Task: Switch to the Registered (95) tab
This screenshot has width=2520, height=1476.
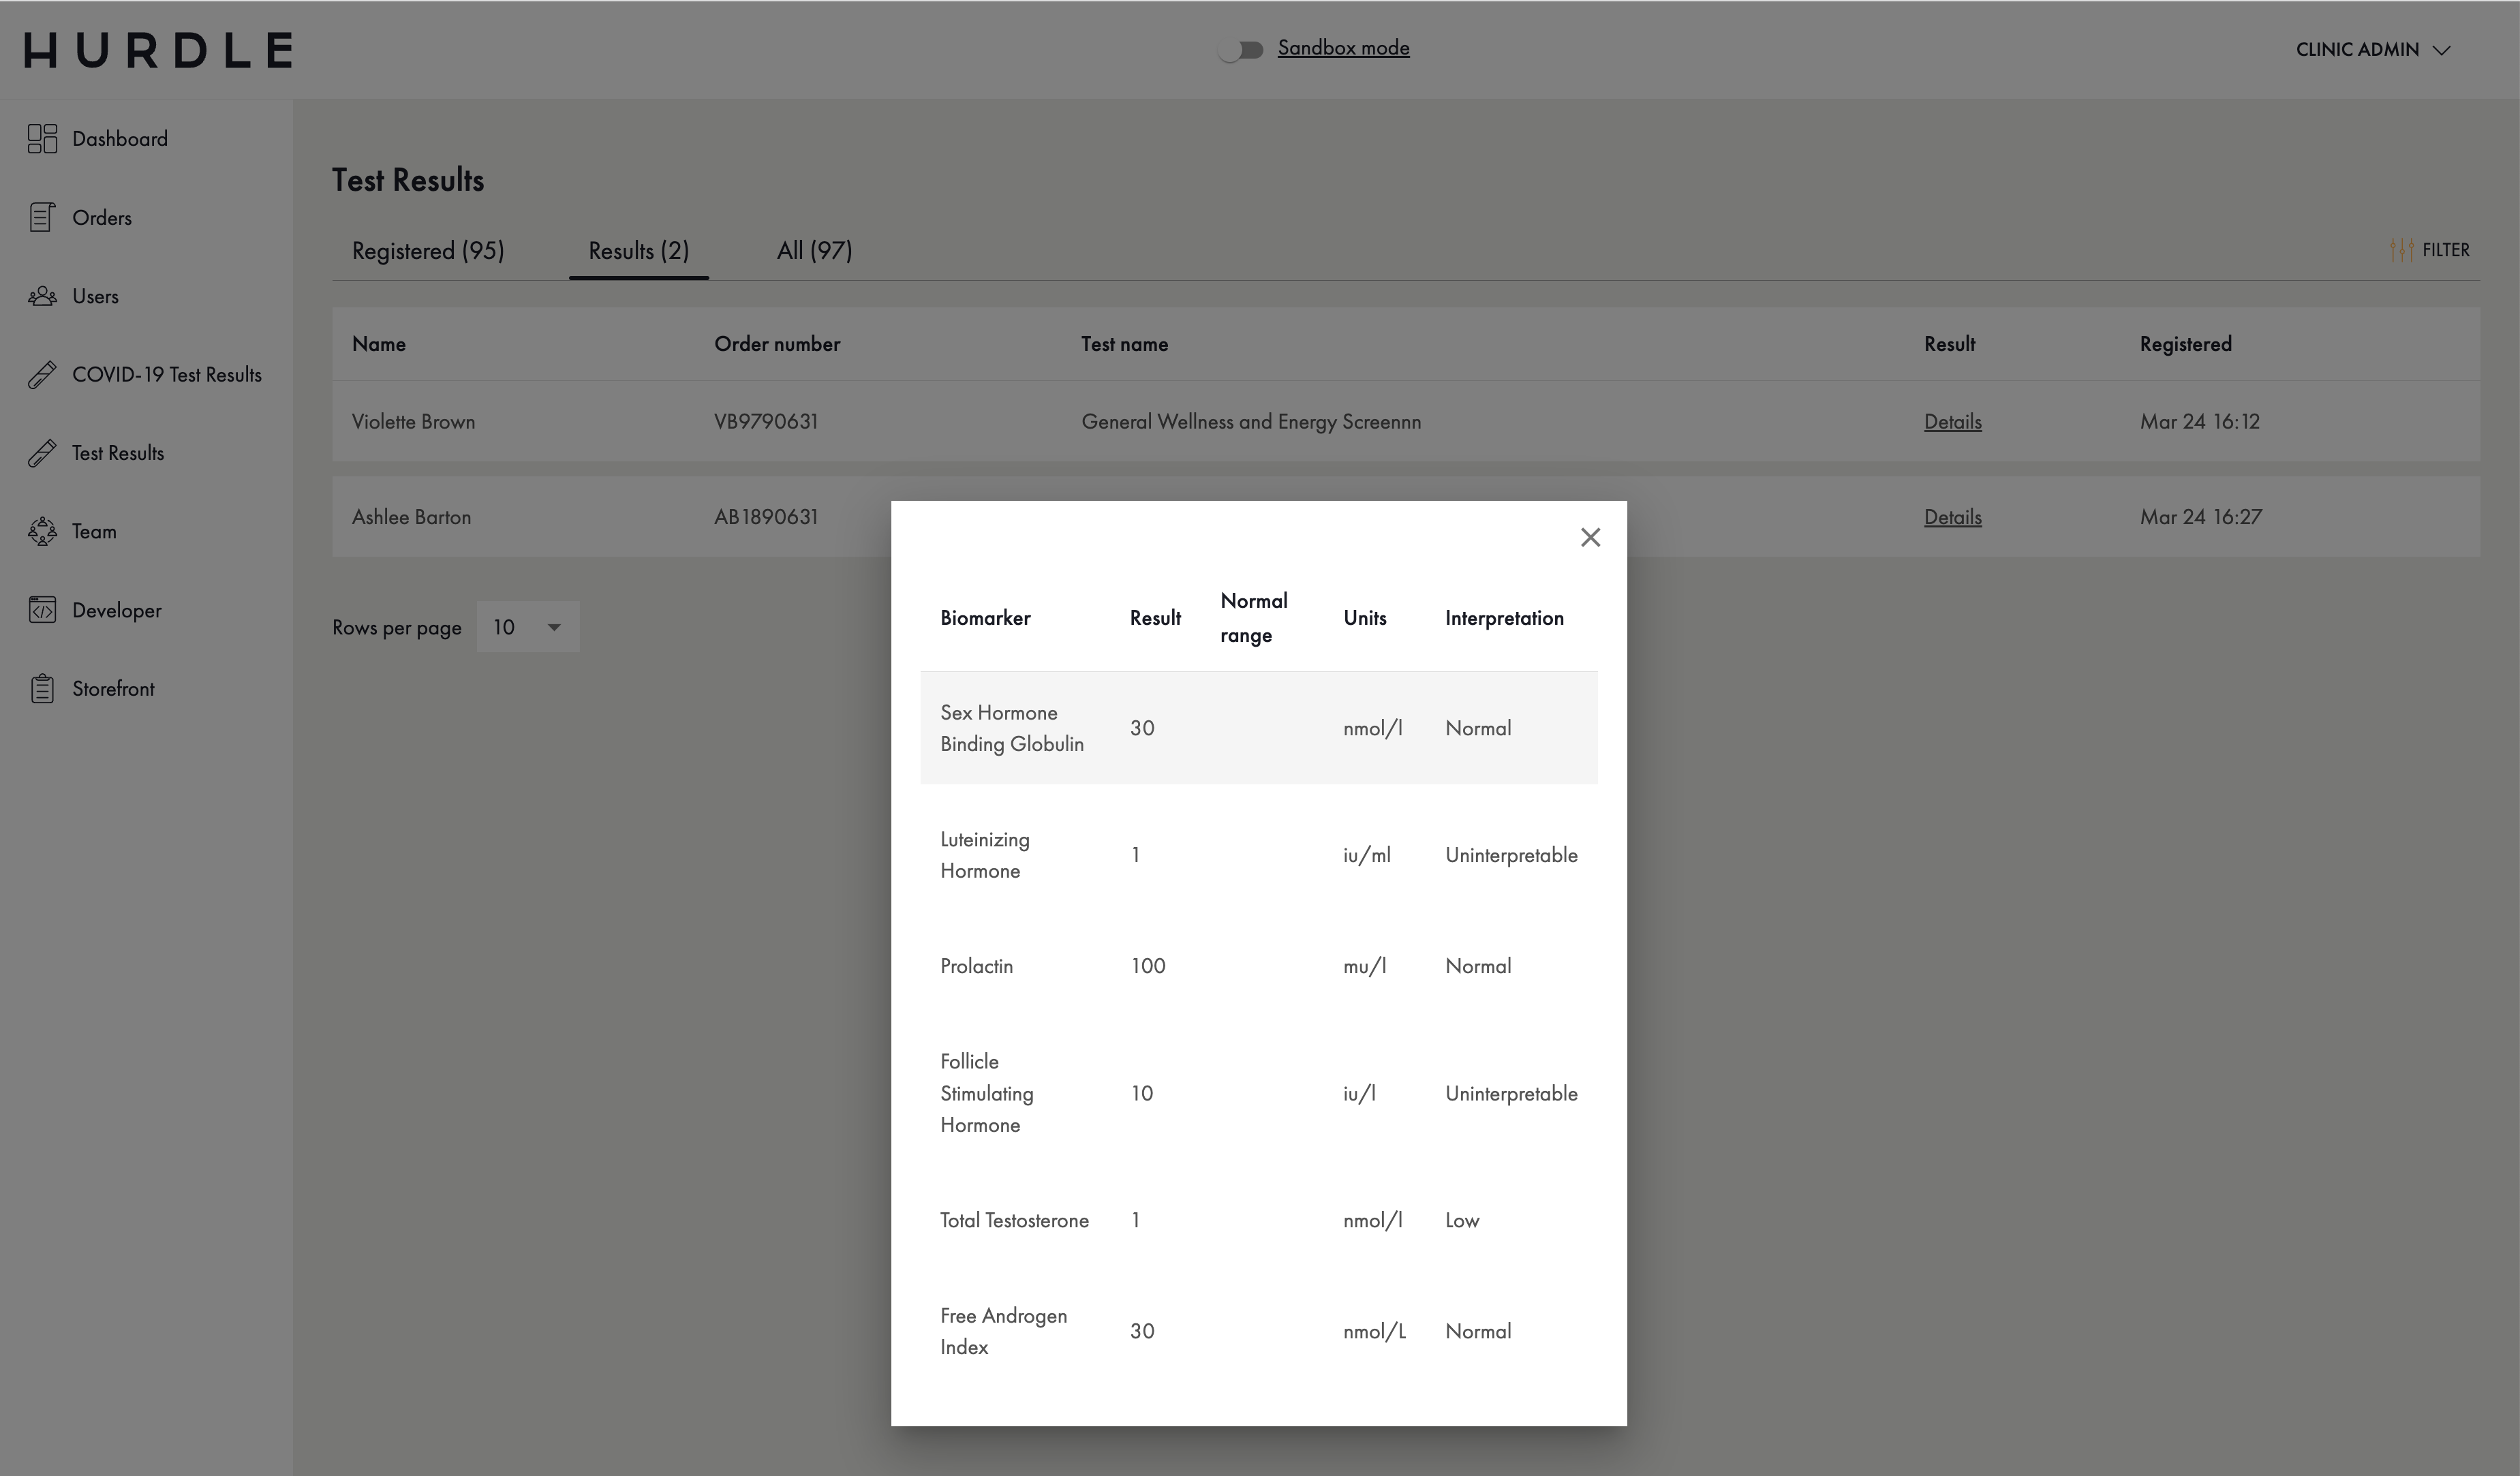Action: 428,251
